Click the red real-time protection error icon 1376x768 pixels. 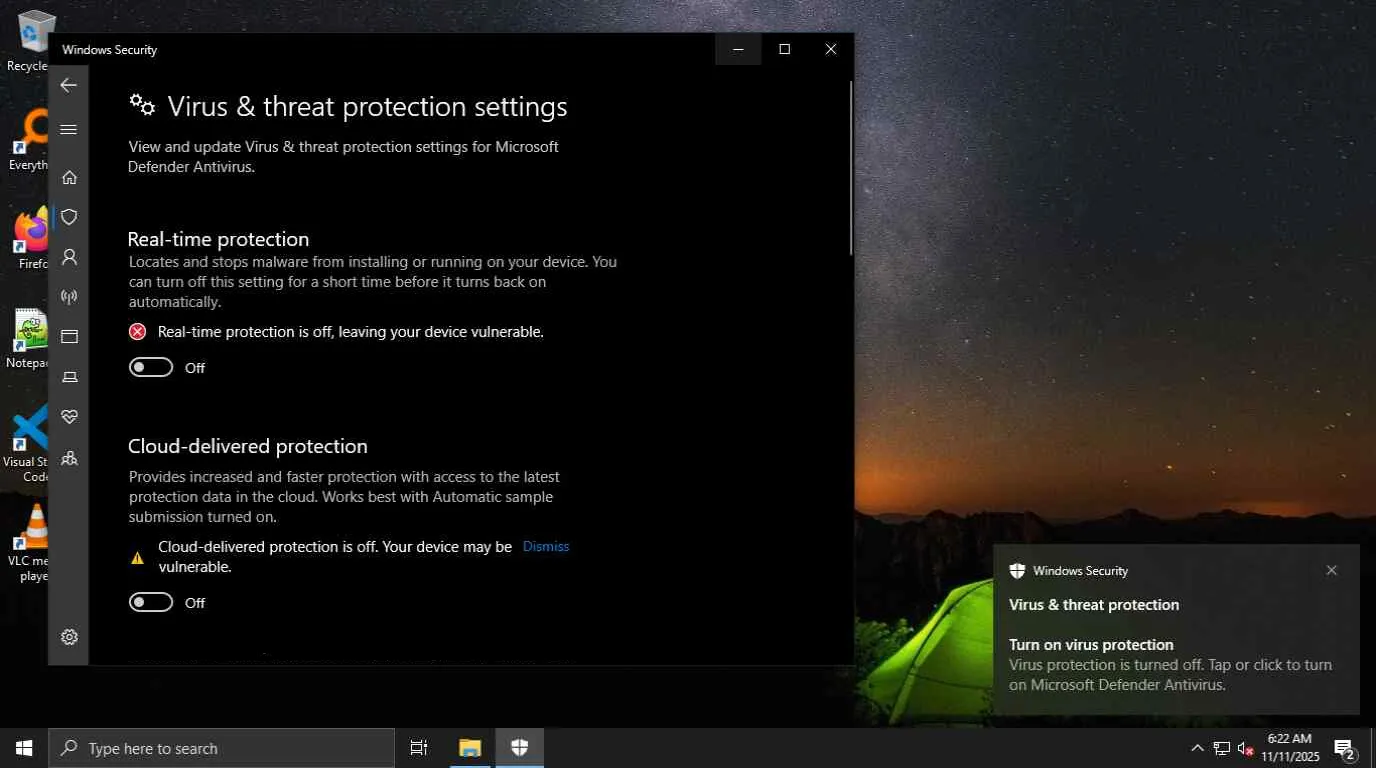coord(138,332)
